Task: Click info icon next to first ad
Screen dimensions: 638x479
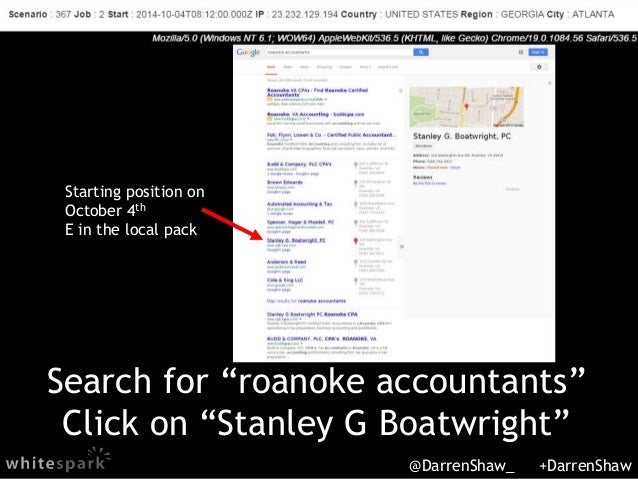Action: coord(401,90)
